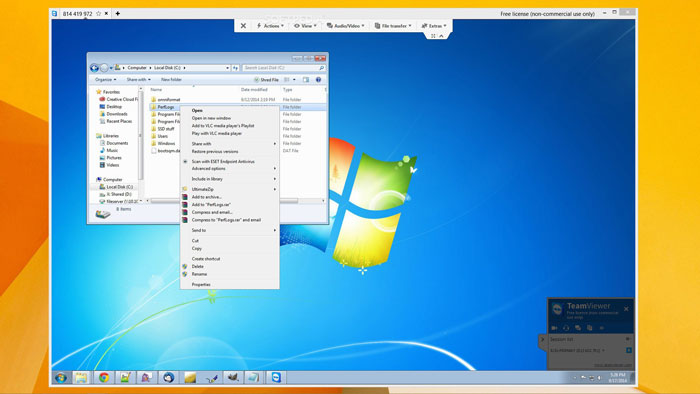Screen dimensions: 700x394
Task: Open the remote Windows Start button
Action: coord(61,378)
